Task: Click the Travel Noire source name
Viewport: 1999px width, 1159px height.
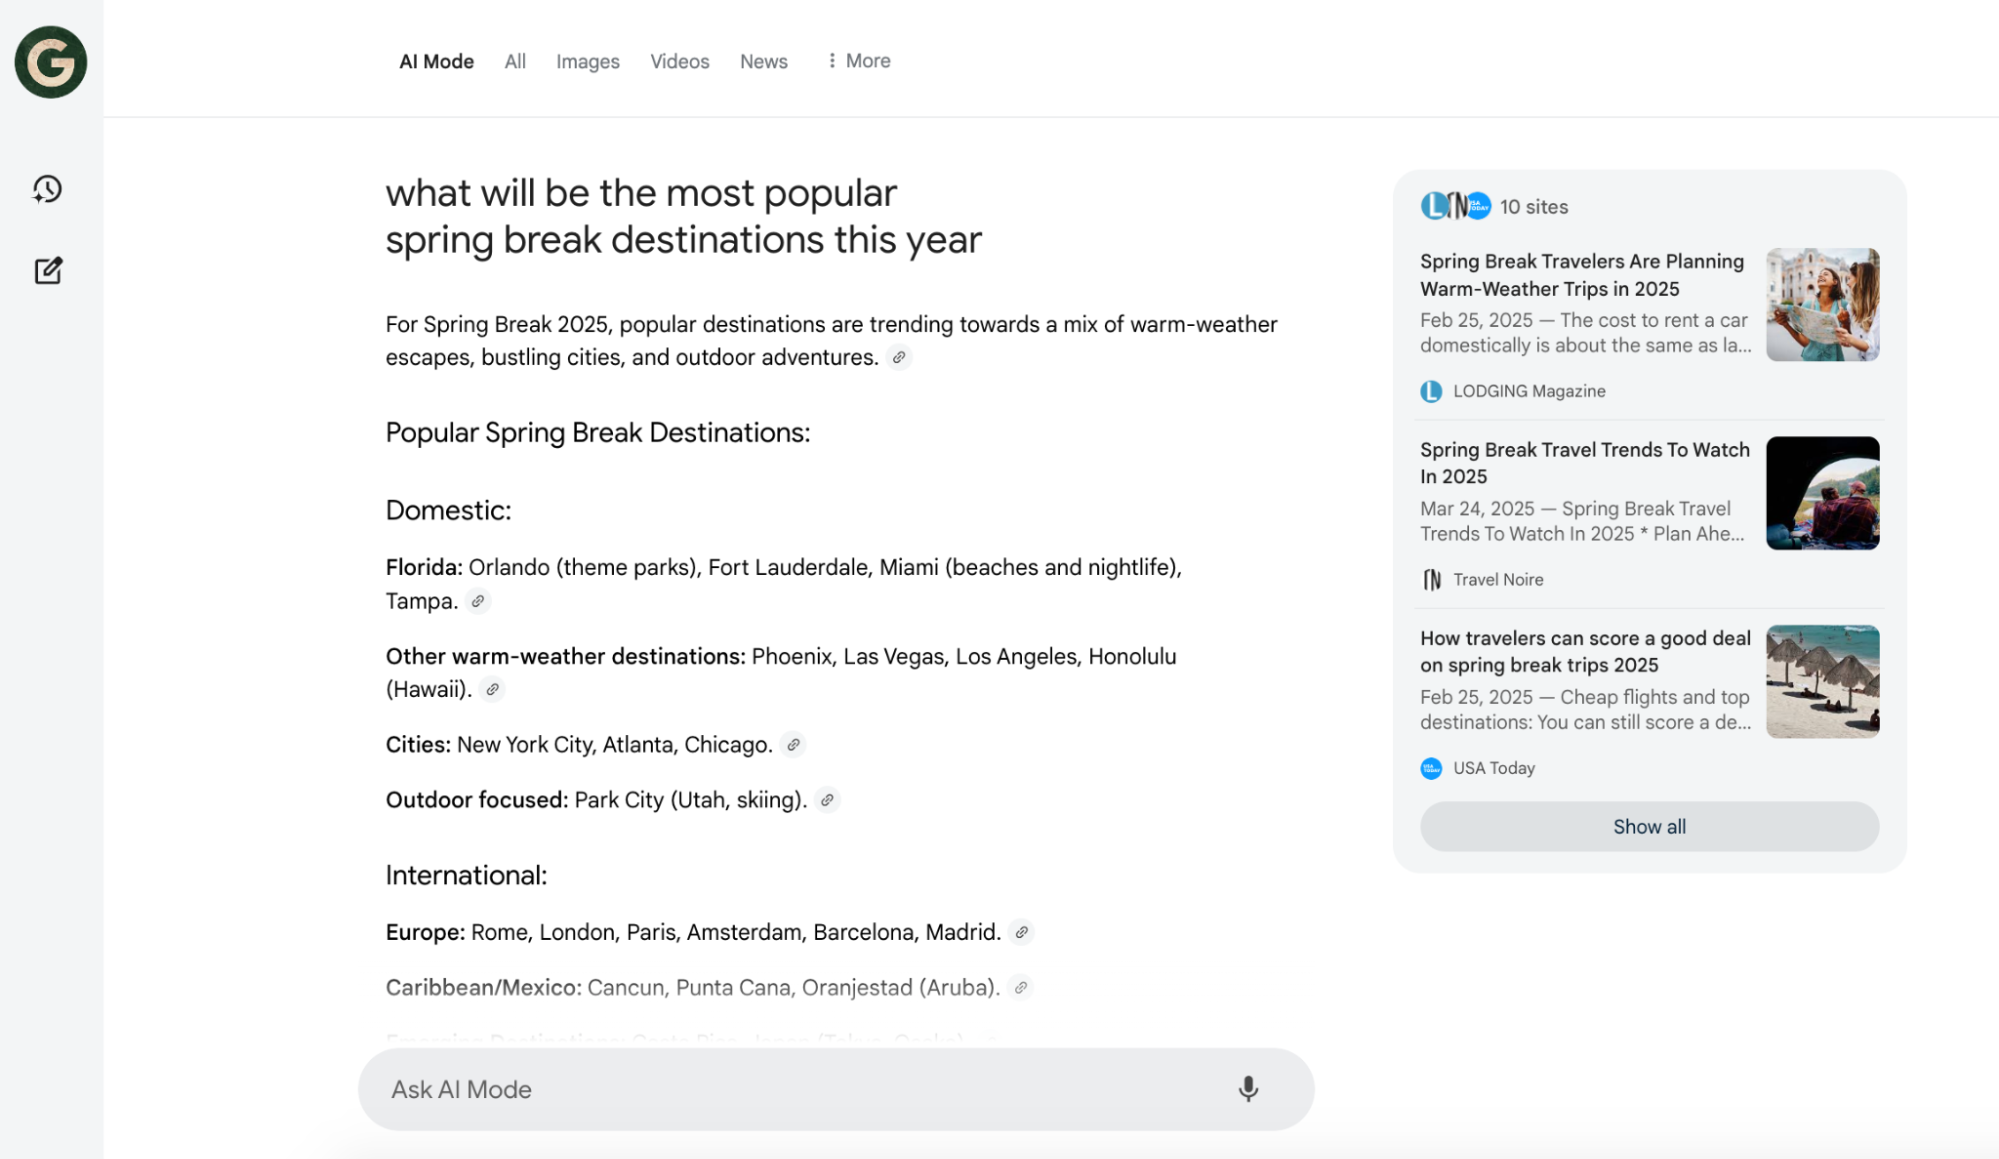Action: point(1498,580)
